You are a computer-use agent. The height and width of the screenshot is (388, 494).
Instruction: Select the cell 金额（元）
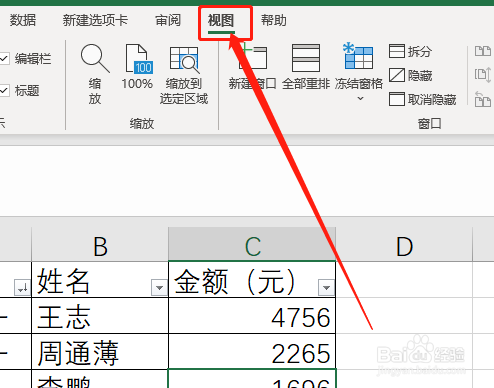coord(252,280)
